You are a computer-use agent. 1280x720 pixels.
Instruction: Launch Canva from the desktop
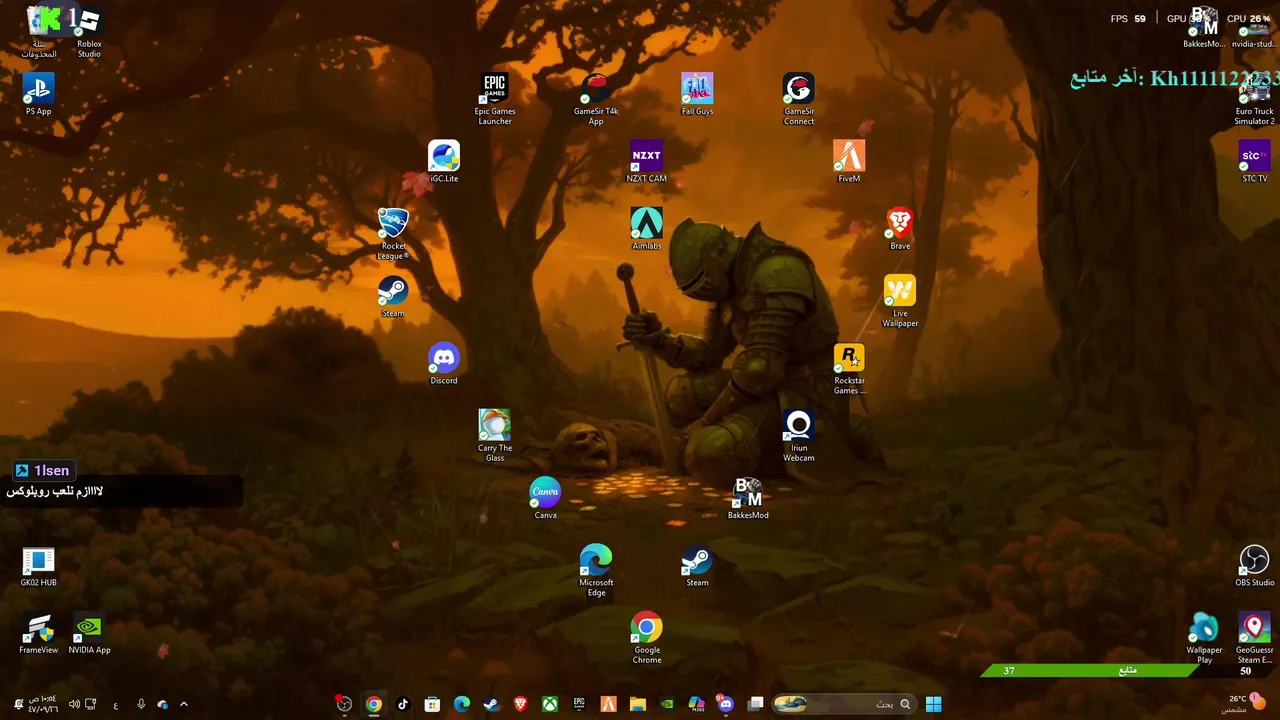coord(545,498)
